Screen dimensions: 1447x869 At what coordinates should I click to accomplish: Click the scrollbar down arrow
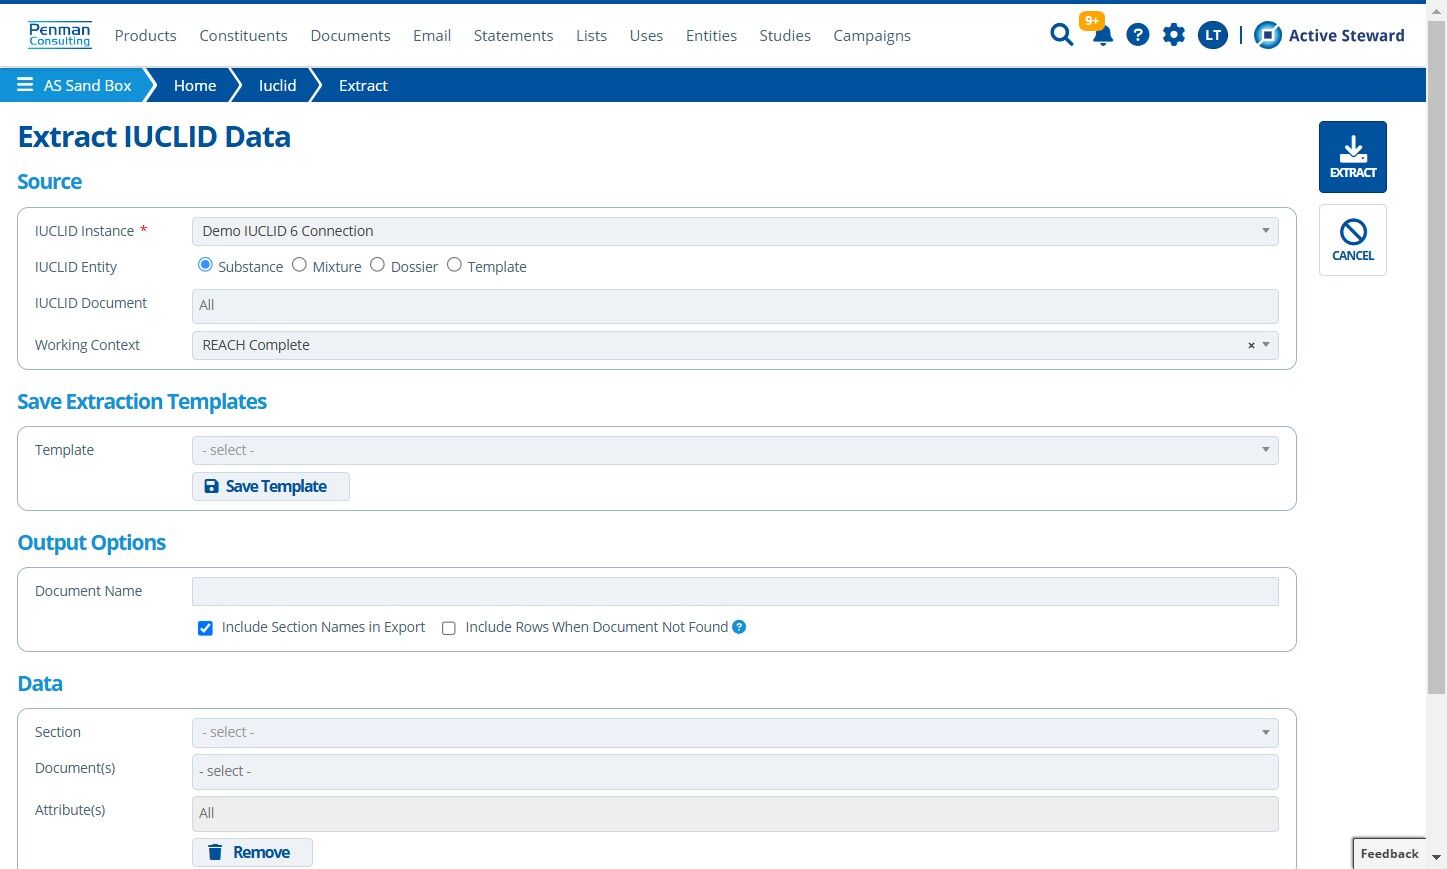pos(1436,858)
